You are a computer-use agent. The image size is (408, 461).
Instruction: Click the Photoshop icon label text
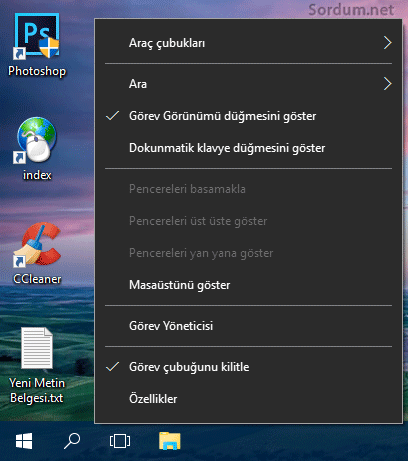tap(37, 71)
